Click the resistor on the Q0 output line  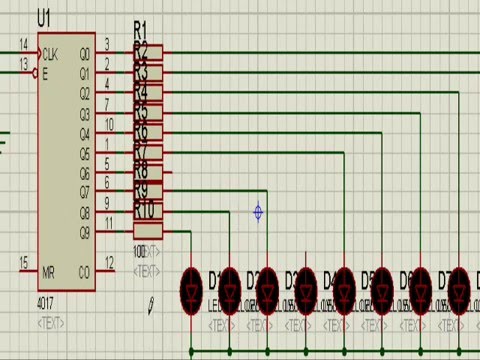148,53
